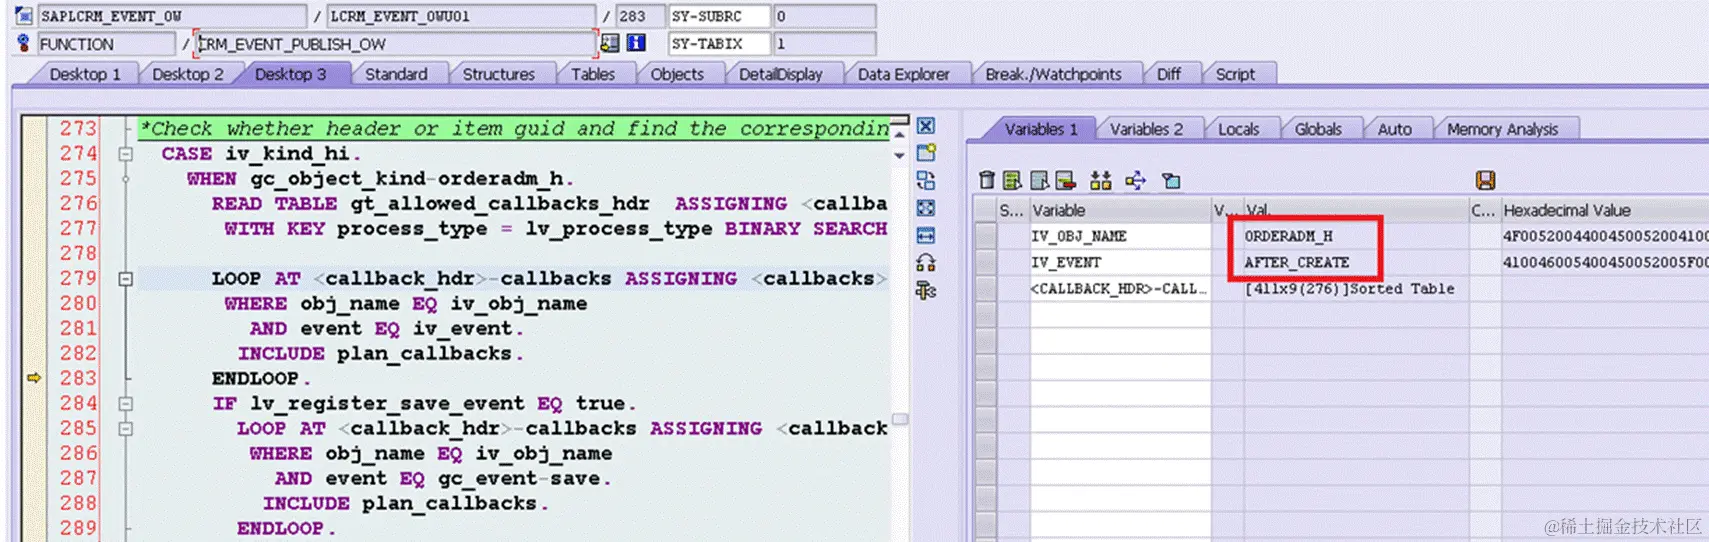This screenshot has height=542, width=1709.
Task: Click the SAPLCRM_EVENT_OW program field
Action: 172,16
